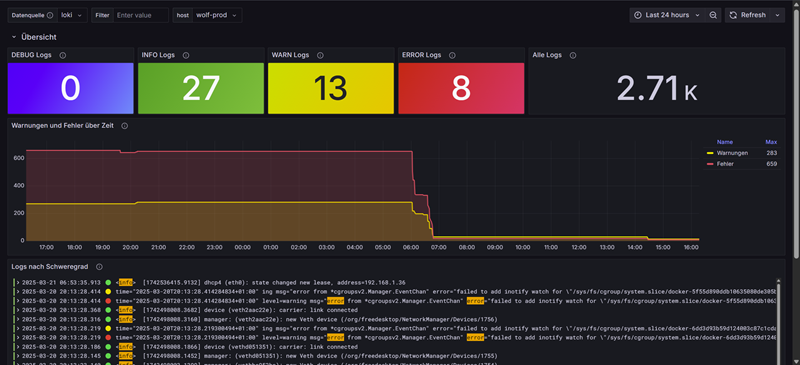The image size is (800, 365).
Task: Open the DEBUG Logs panel title menu
Action: pyautogui.click(x=32, y=55)
